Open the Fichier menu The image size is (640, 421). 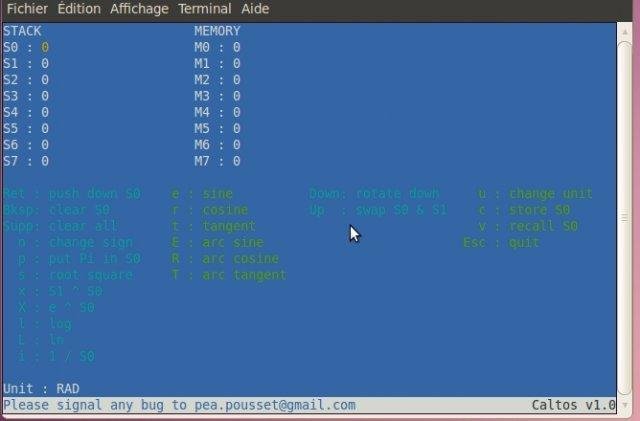[27, 9]
